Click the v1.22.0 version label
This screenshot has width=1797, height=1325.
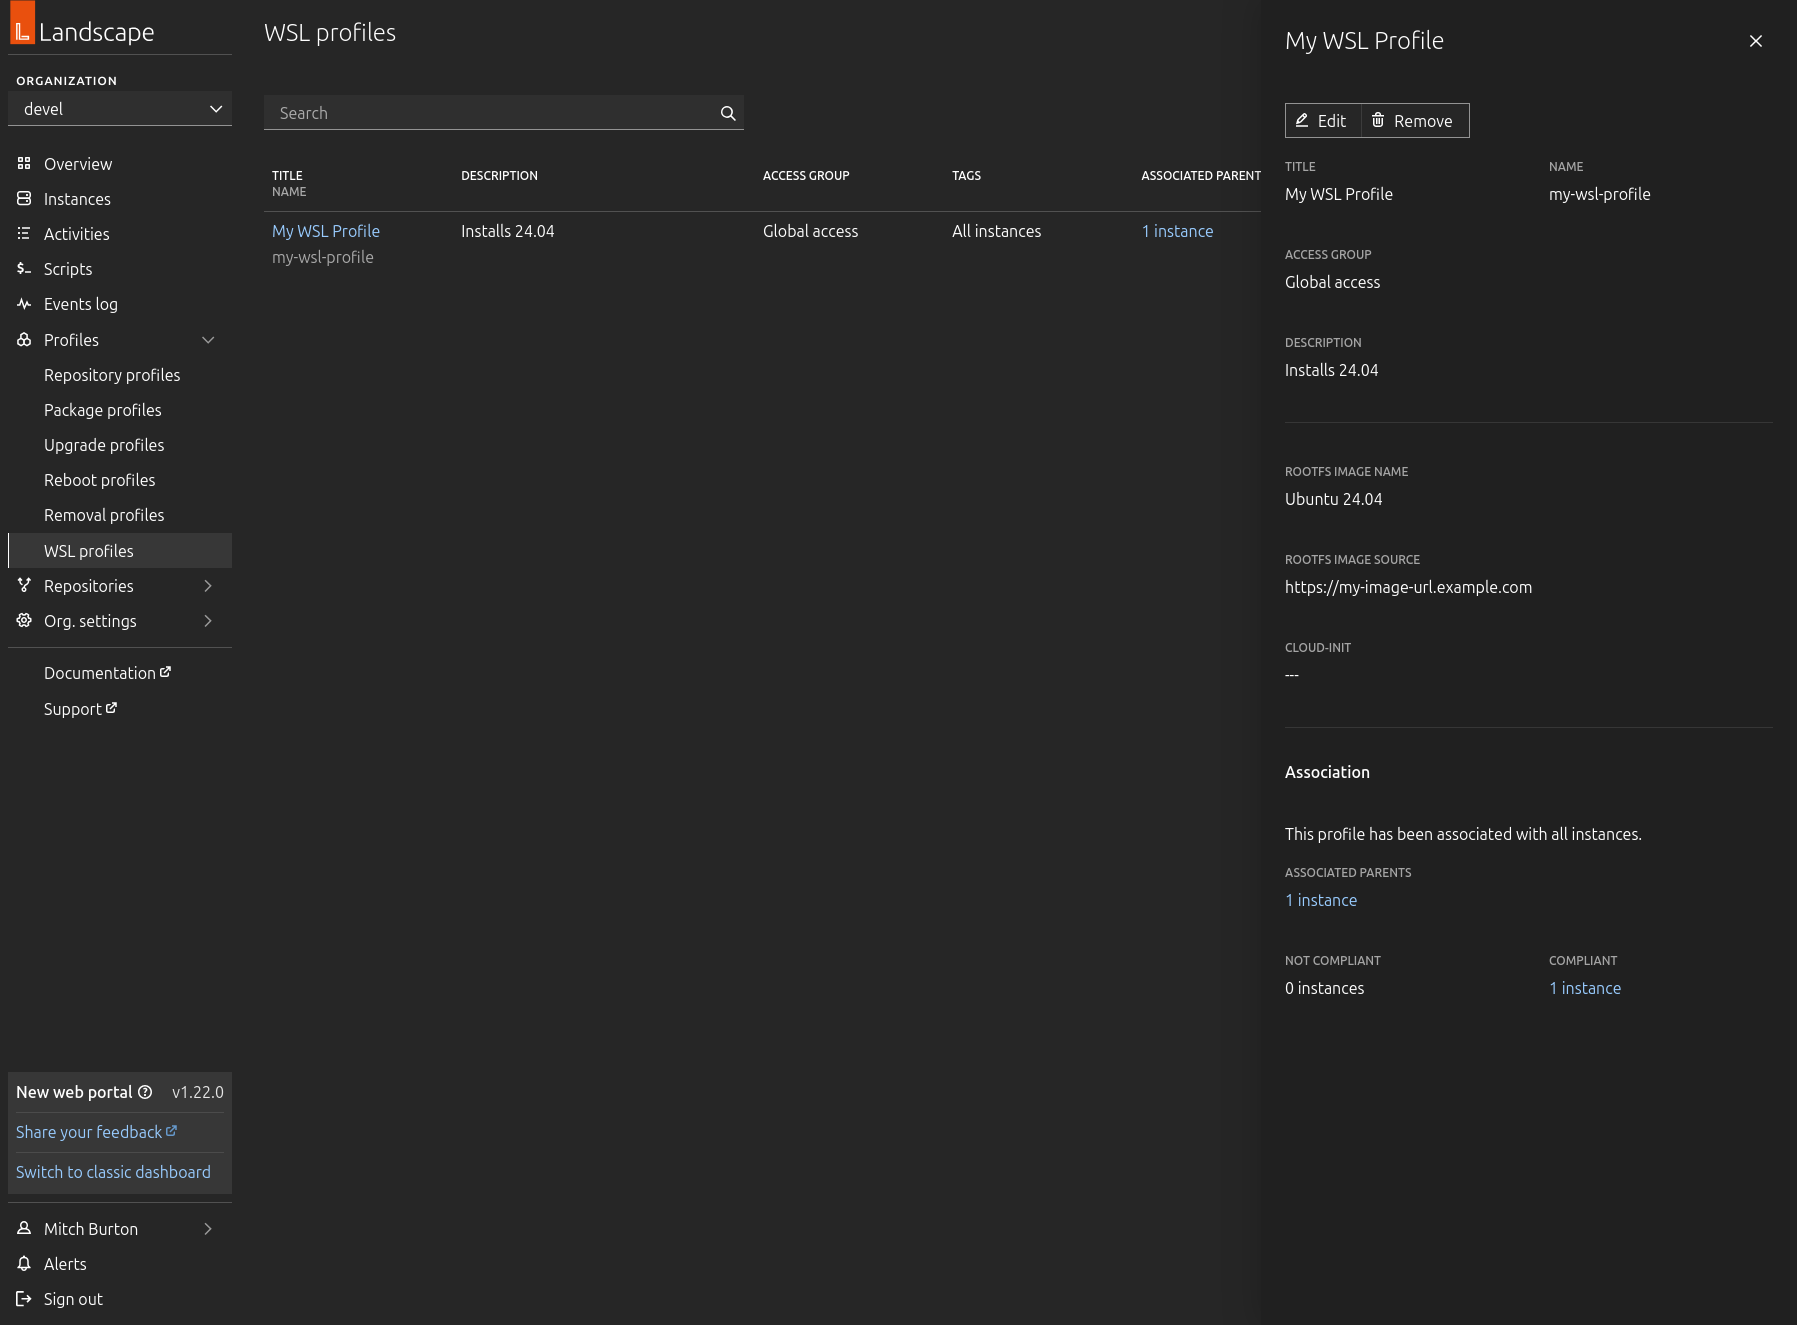click(198, 1092)
